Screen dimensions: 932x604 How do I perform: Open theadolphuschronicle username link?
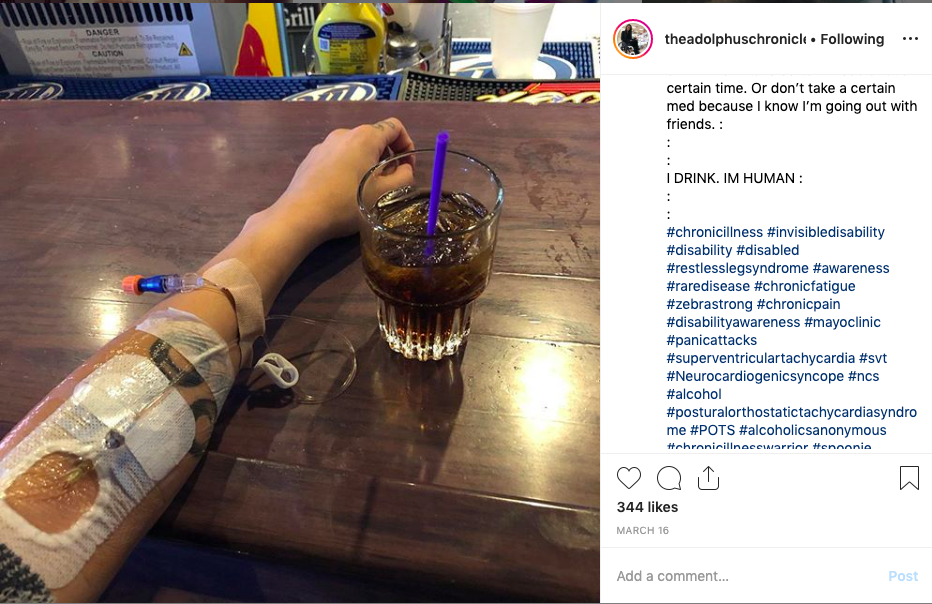735,39
